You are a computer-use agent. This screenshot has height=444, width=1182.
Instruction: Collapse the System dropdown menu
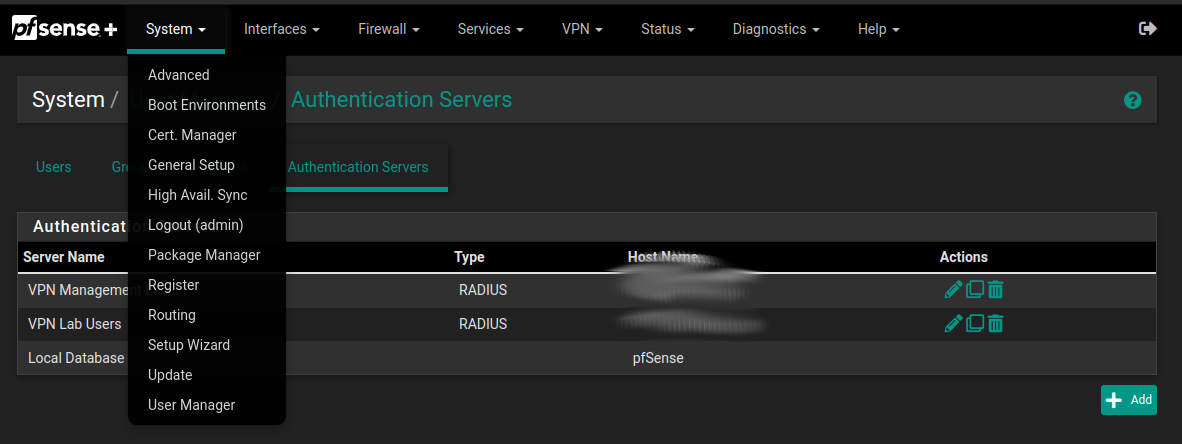pyautogui.click(x=176, y=29)
